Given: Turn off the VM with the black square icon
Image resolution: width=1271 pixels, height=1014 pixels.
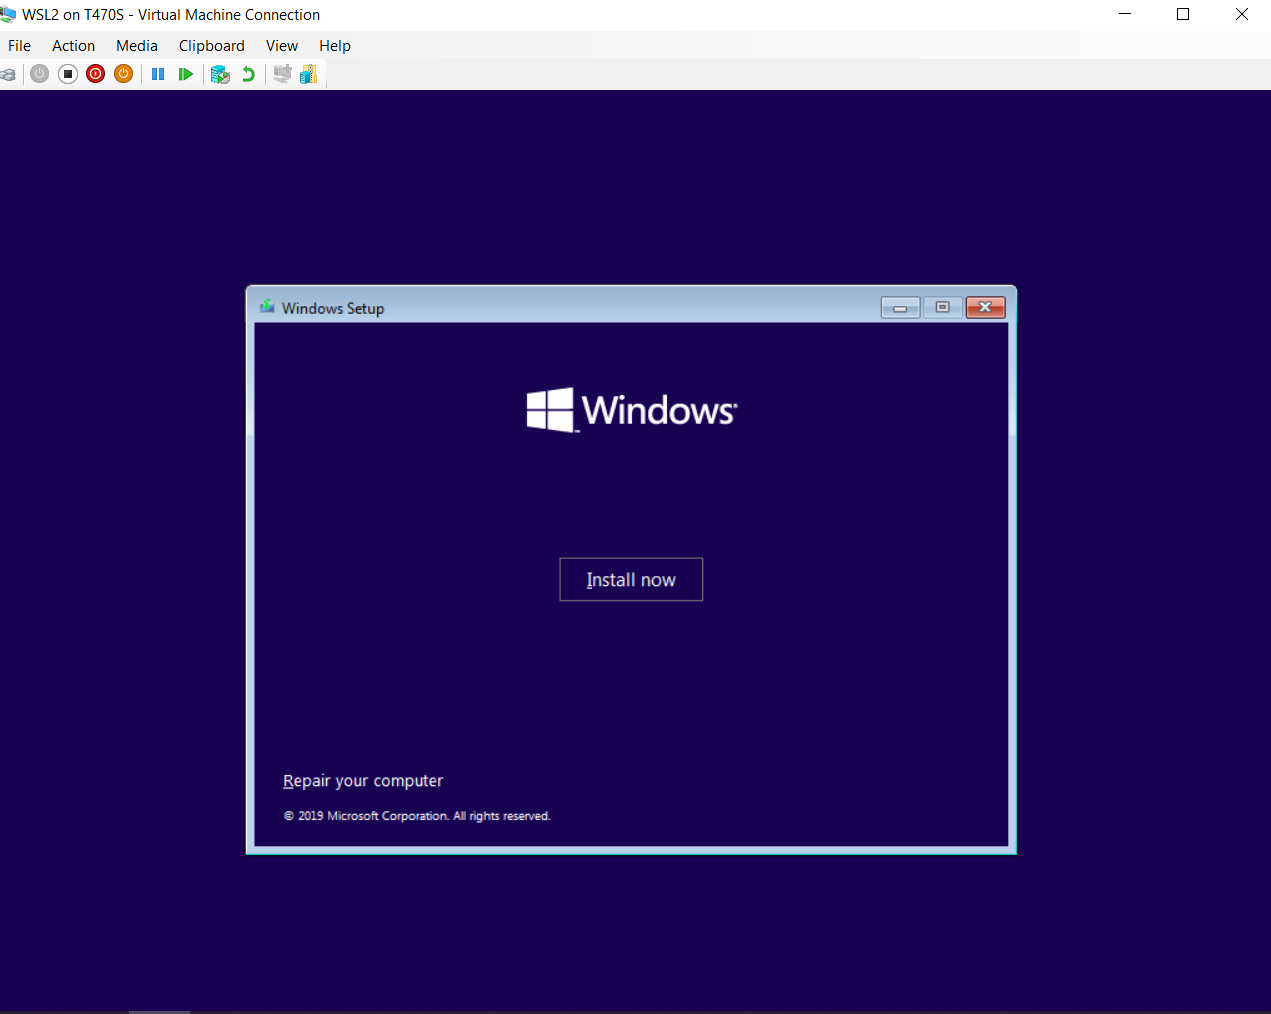Looking at the screenshot, I should click(68, 74).
